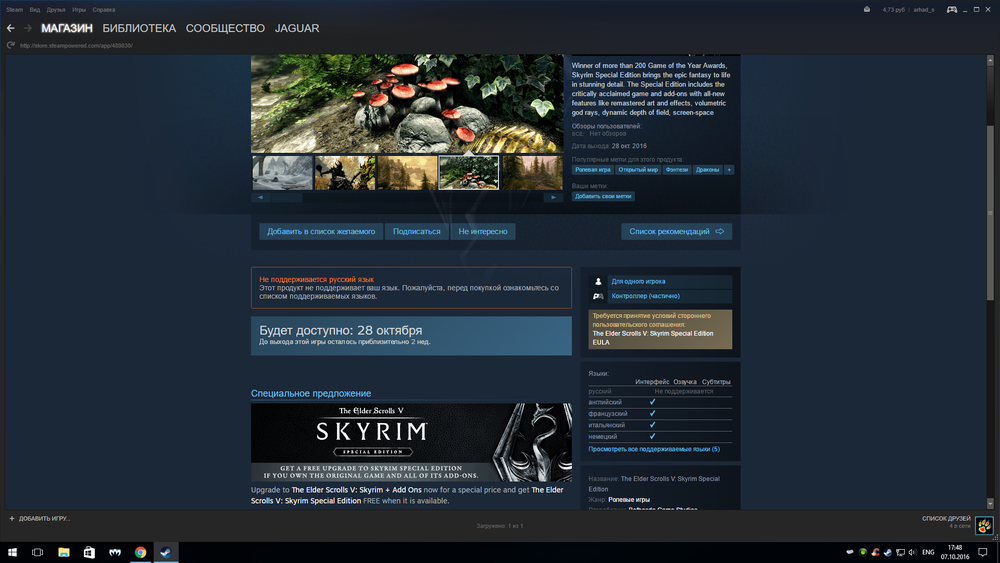
Task: Click Добавить свои метки button
Action: [603, 196]
